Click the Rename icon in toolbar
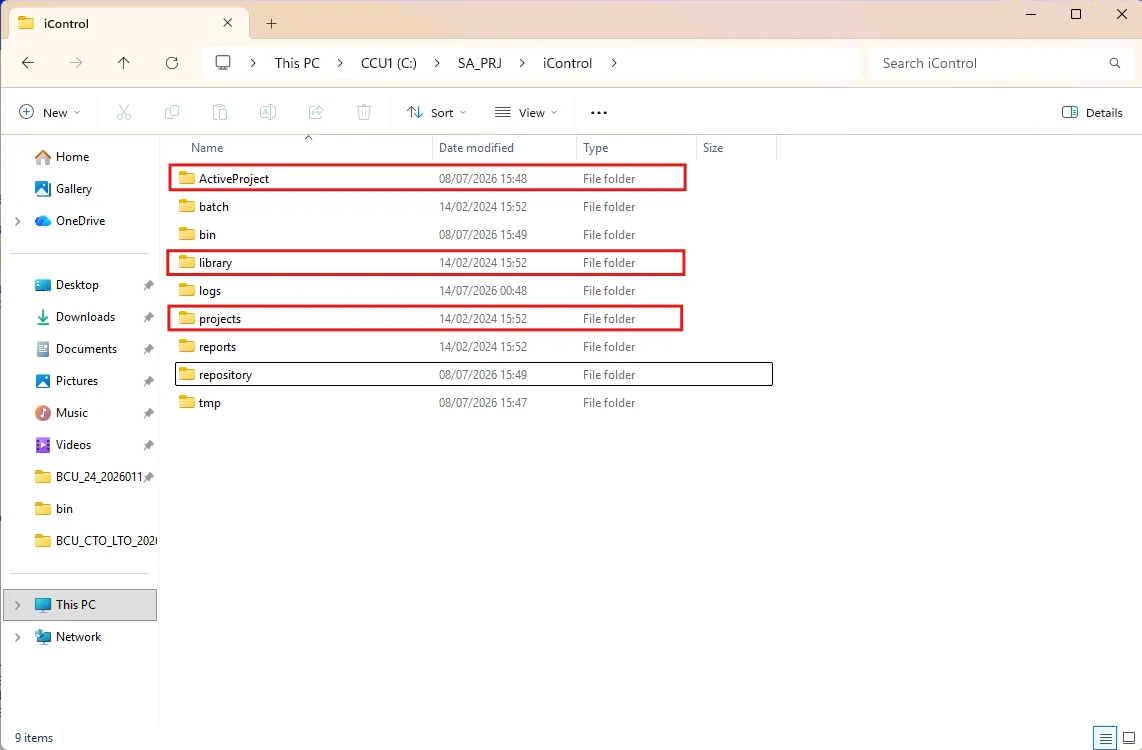Viewport: 1142px width, 750px height. point(268,112)
